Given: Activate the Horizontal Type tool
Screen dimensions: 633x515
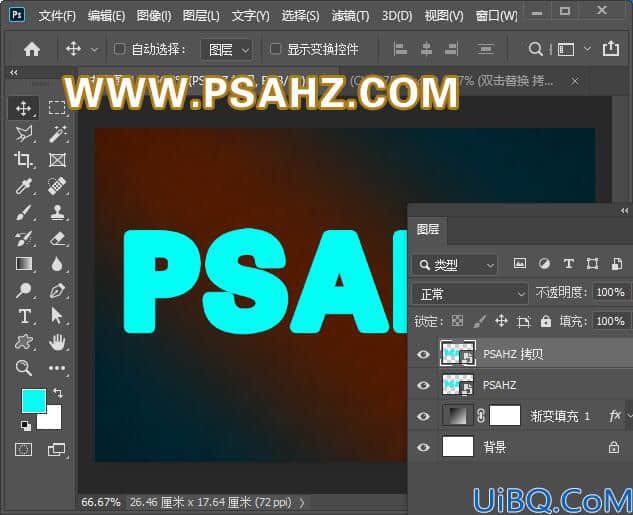Looking at the screenshot, I should point(24,316).
